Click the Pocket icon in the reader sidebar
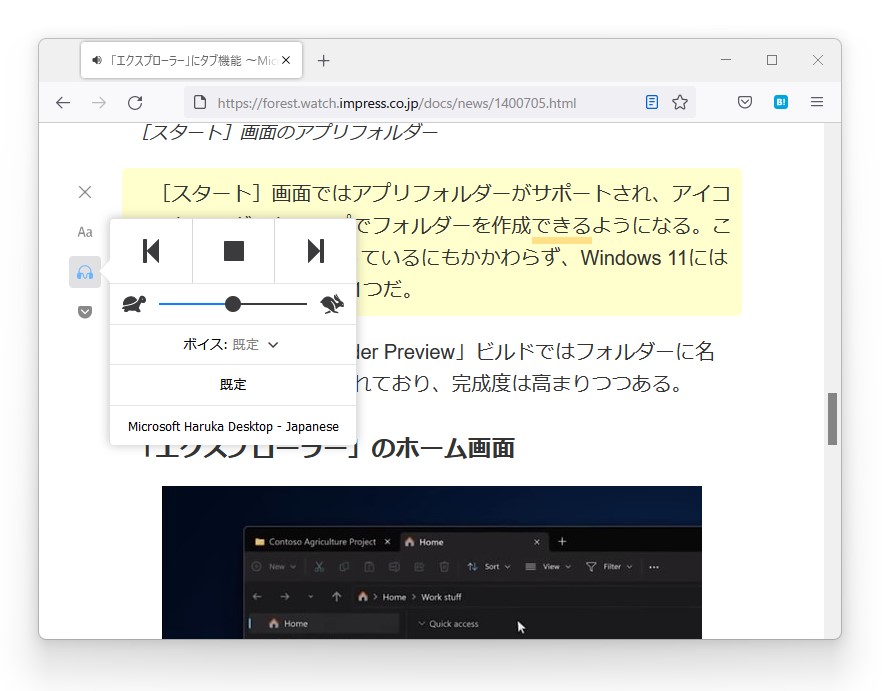Viewport: 882px width, 691px height. click(x=84, y=312)
